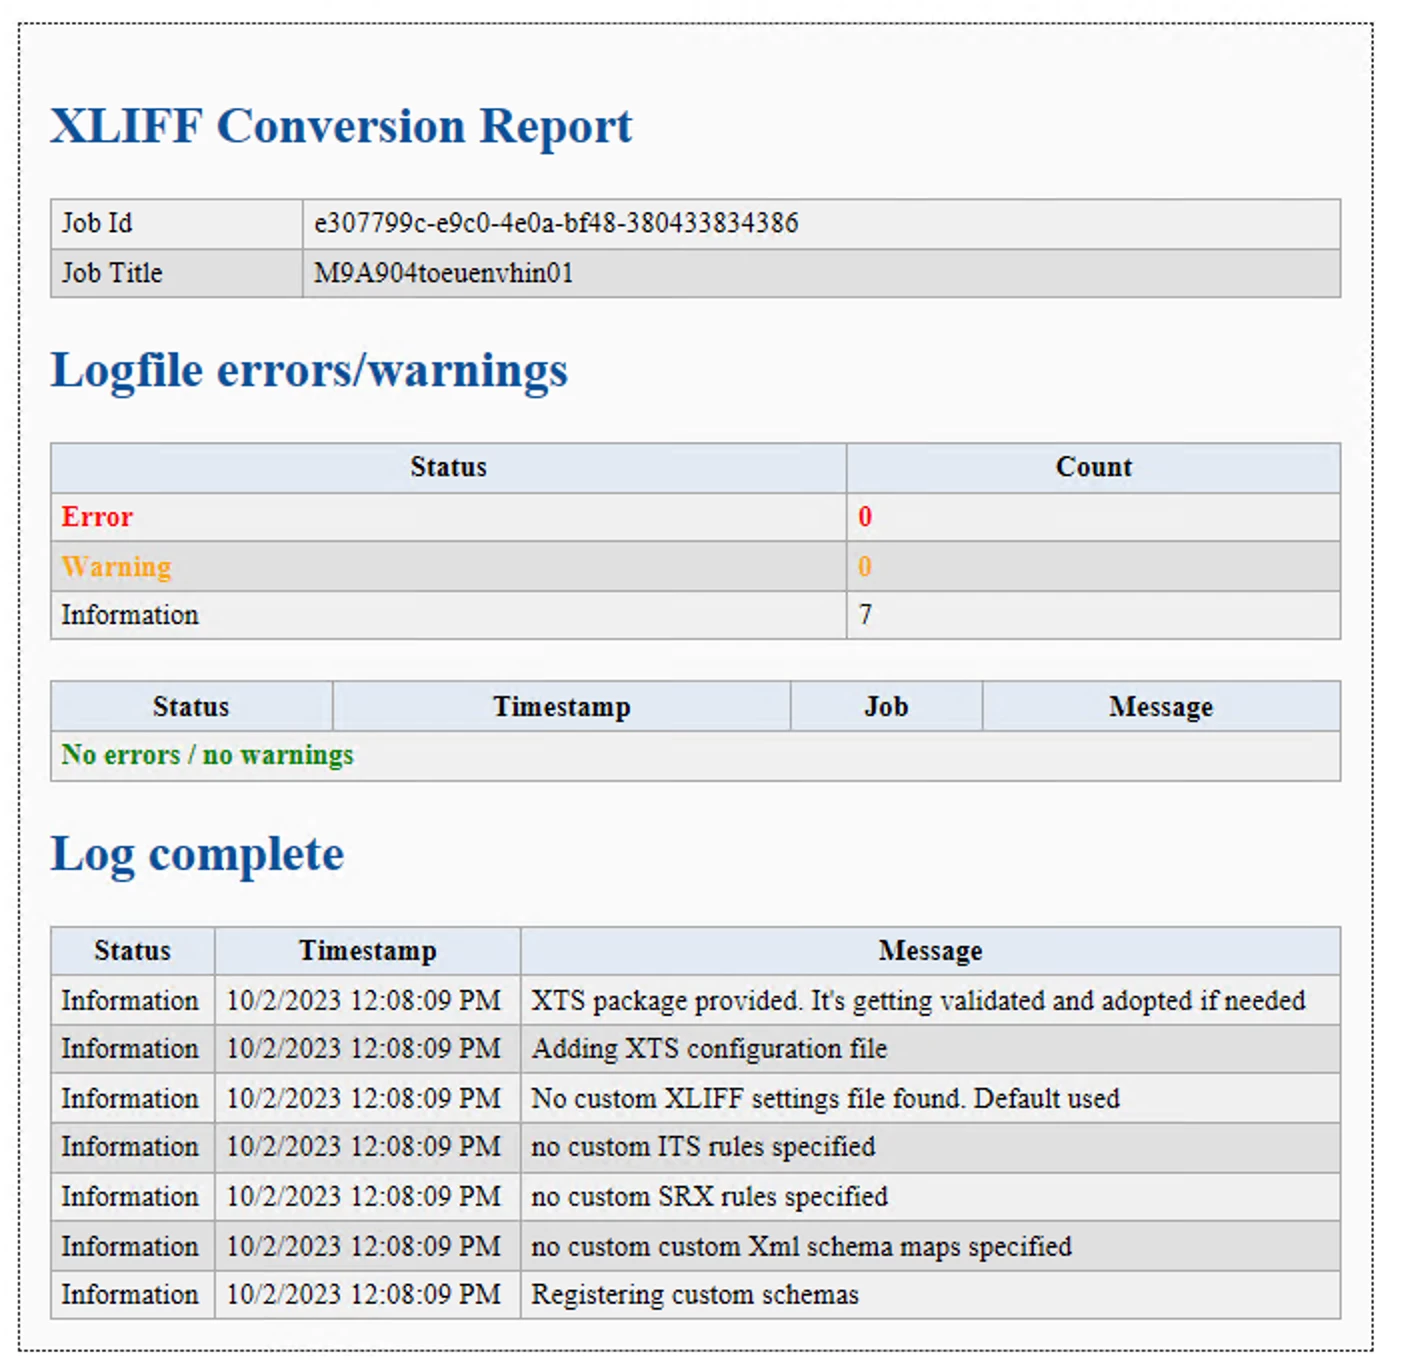Click timestamp in XTS package provided row

364,1001
